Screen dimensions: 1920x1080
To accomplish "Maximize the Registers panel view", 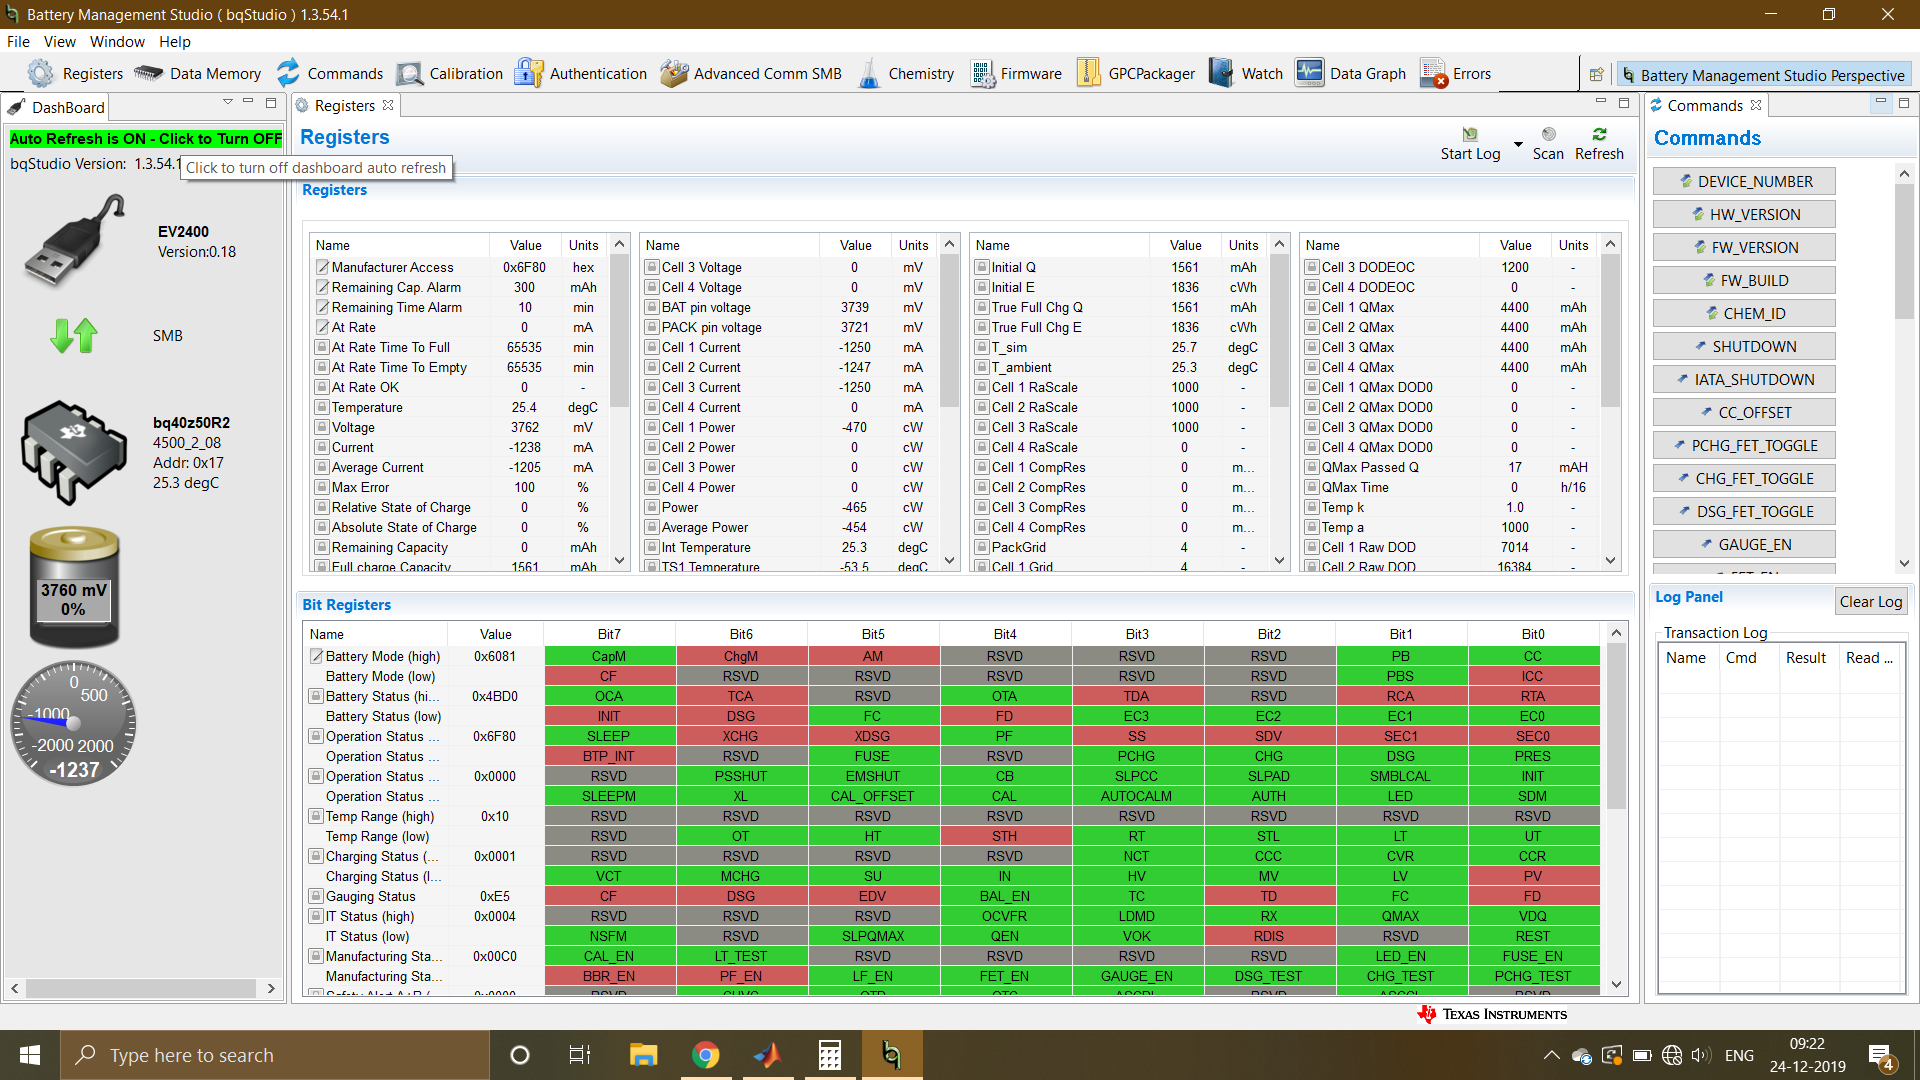I will (1624, 102).
